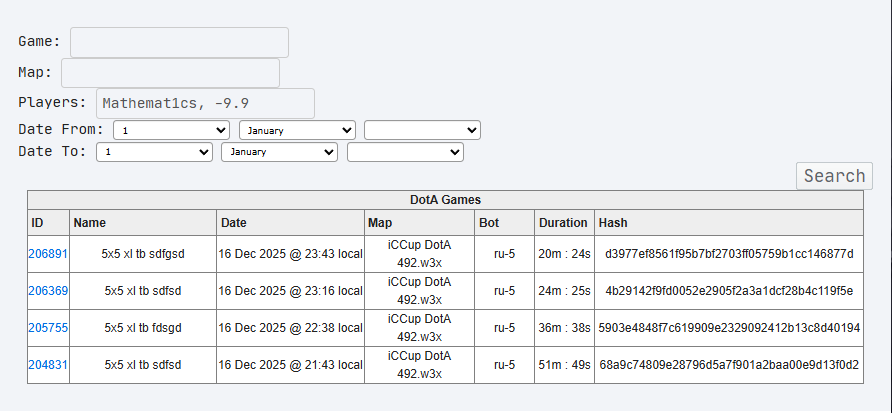Open game ID 206369 link

tap(48, 291)
